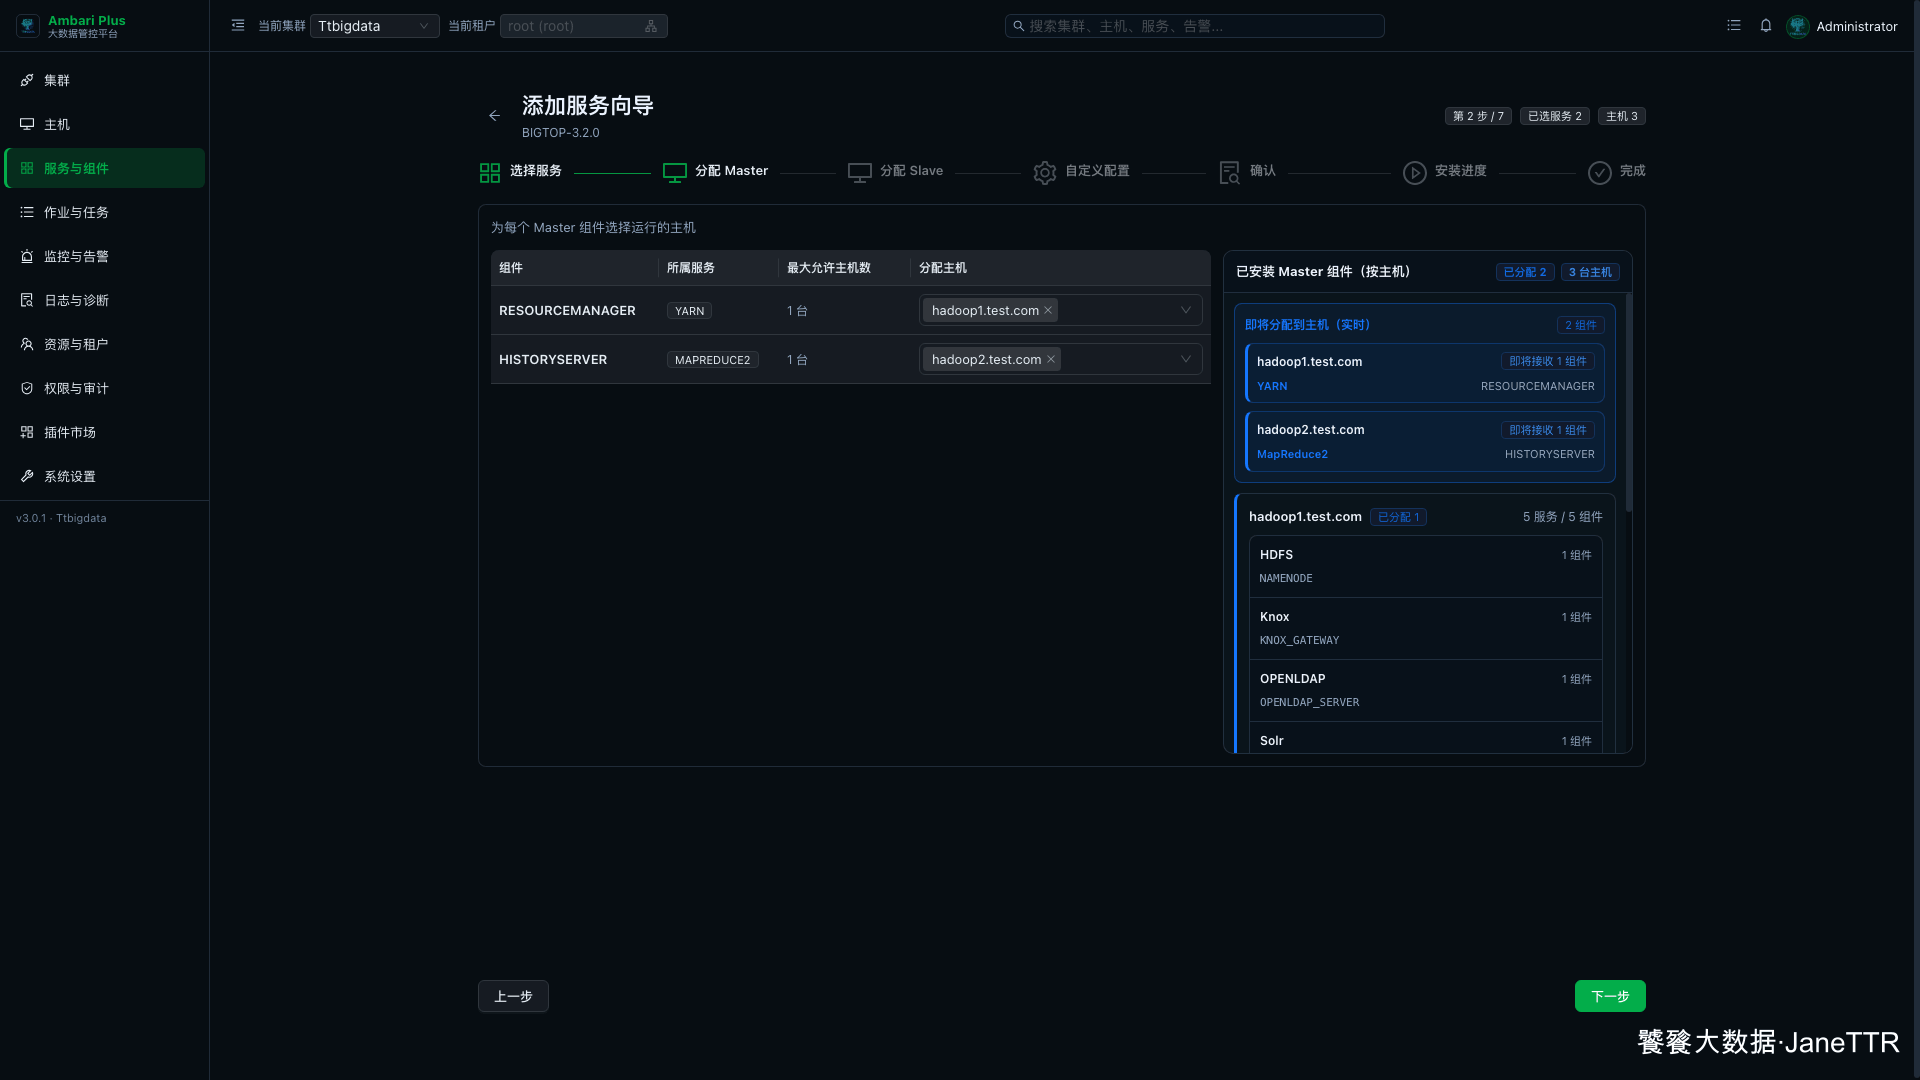This screenshot has width=1920, height=1080.
Task: Click the Administrator user name
Action: click(1857, 26)
